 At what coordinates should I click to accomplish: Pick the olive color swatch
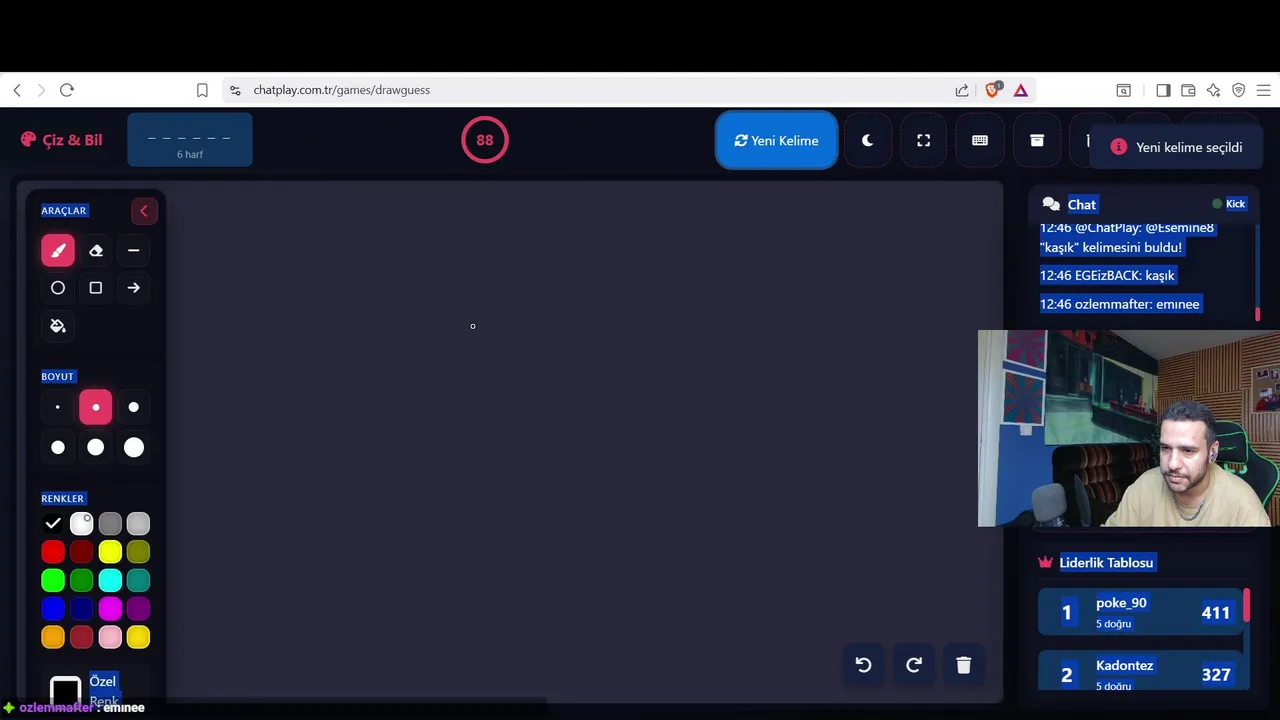point(139,551)
